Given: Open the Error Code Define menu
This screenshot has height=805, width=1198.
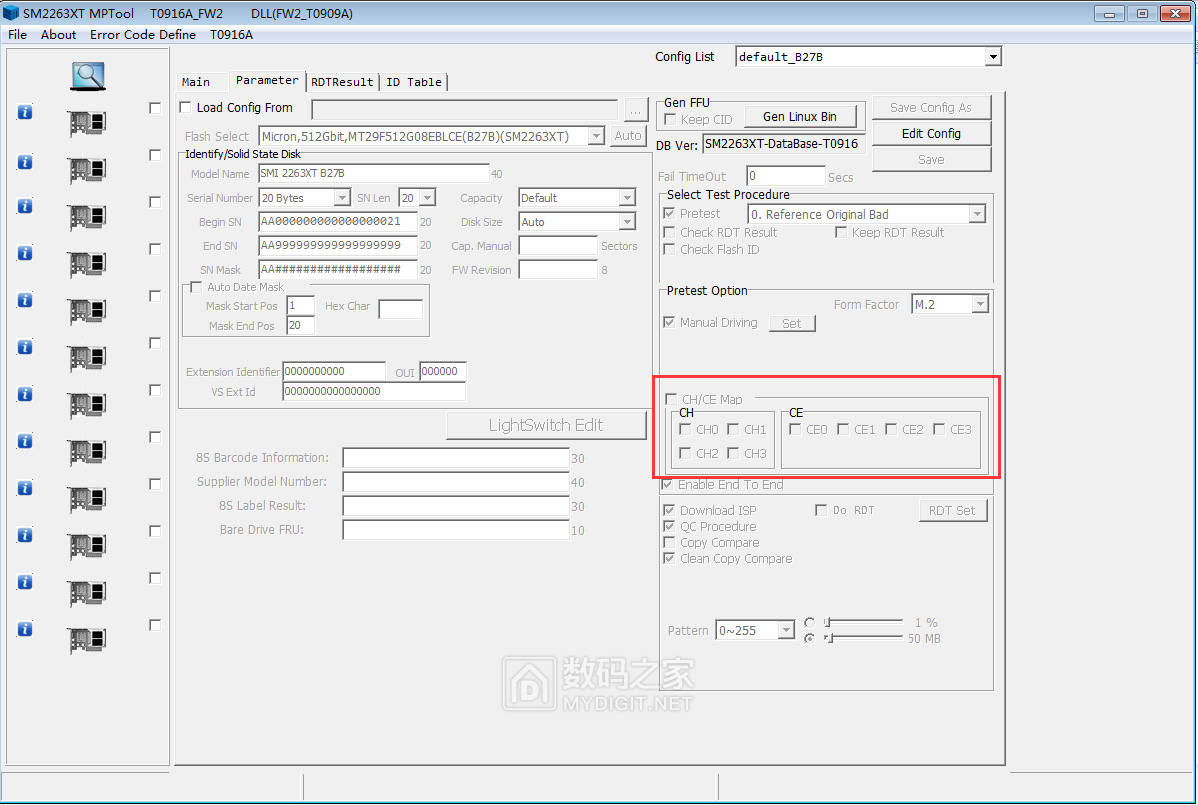Looking at the screenshot, I should 143,34.
